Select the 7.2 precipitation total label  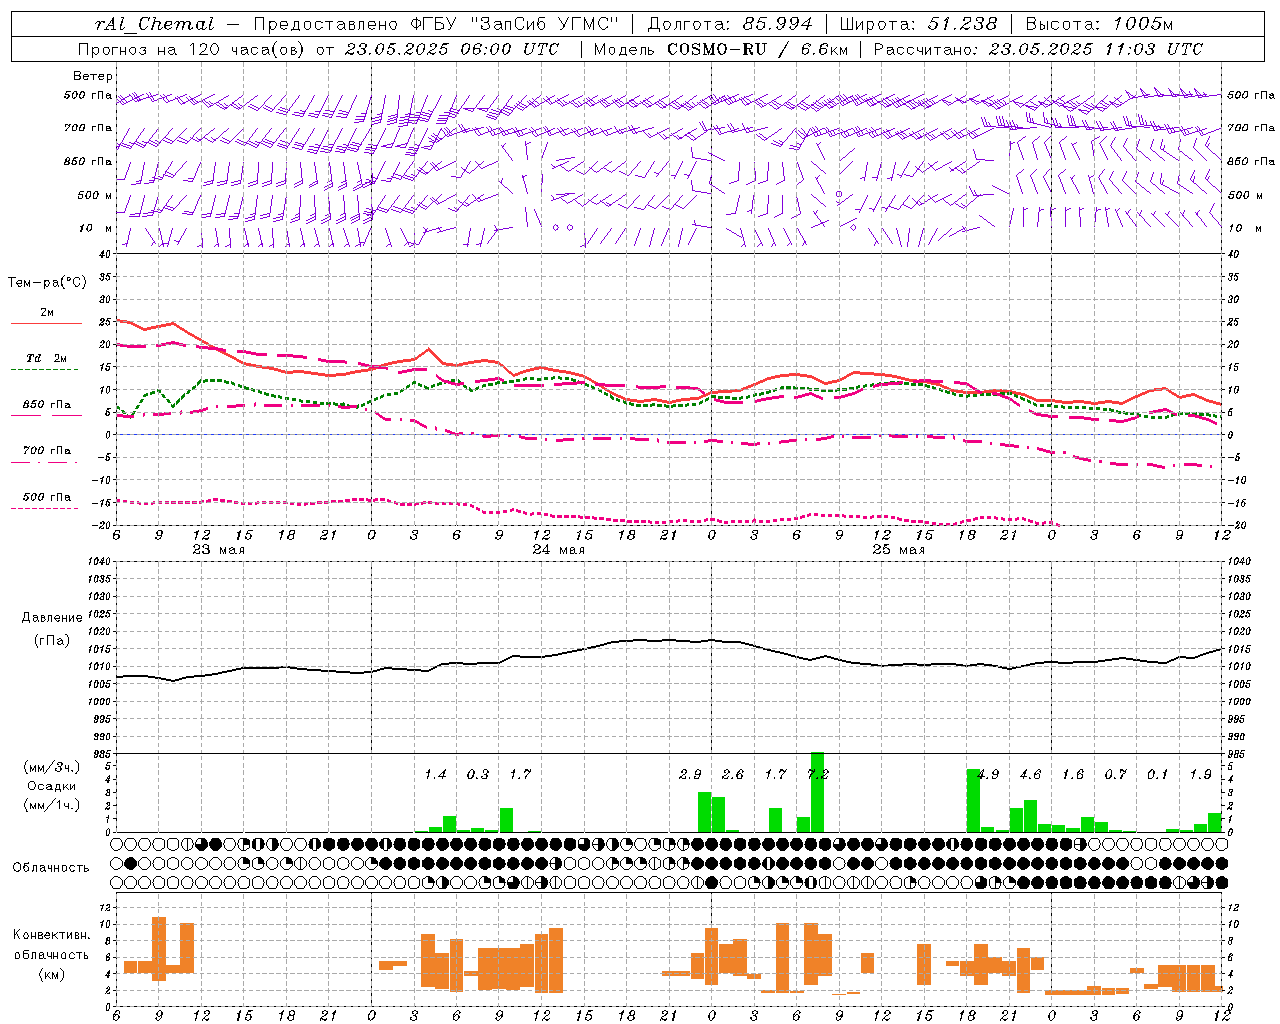click(x=818, y=774)
